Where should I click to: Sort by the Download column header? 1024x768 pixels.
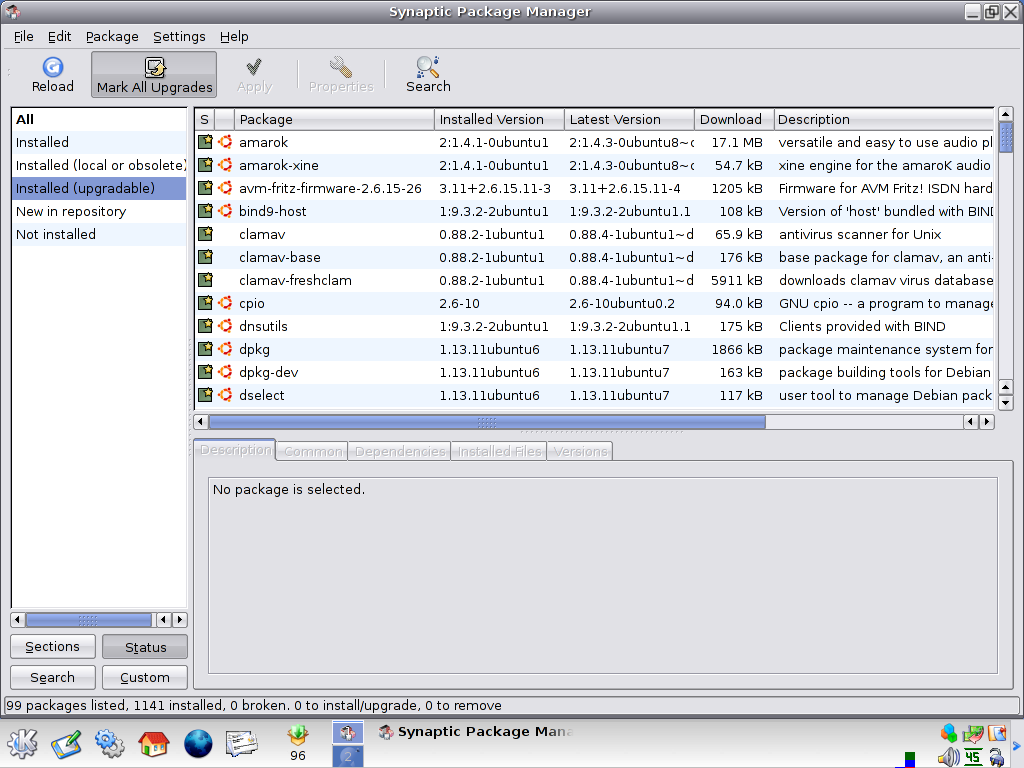pos(734,120)
